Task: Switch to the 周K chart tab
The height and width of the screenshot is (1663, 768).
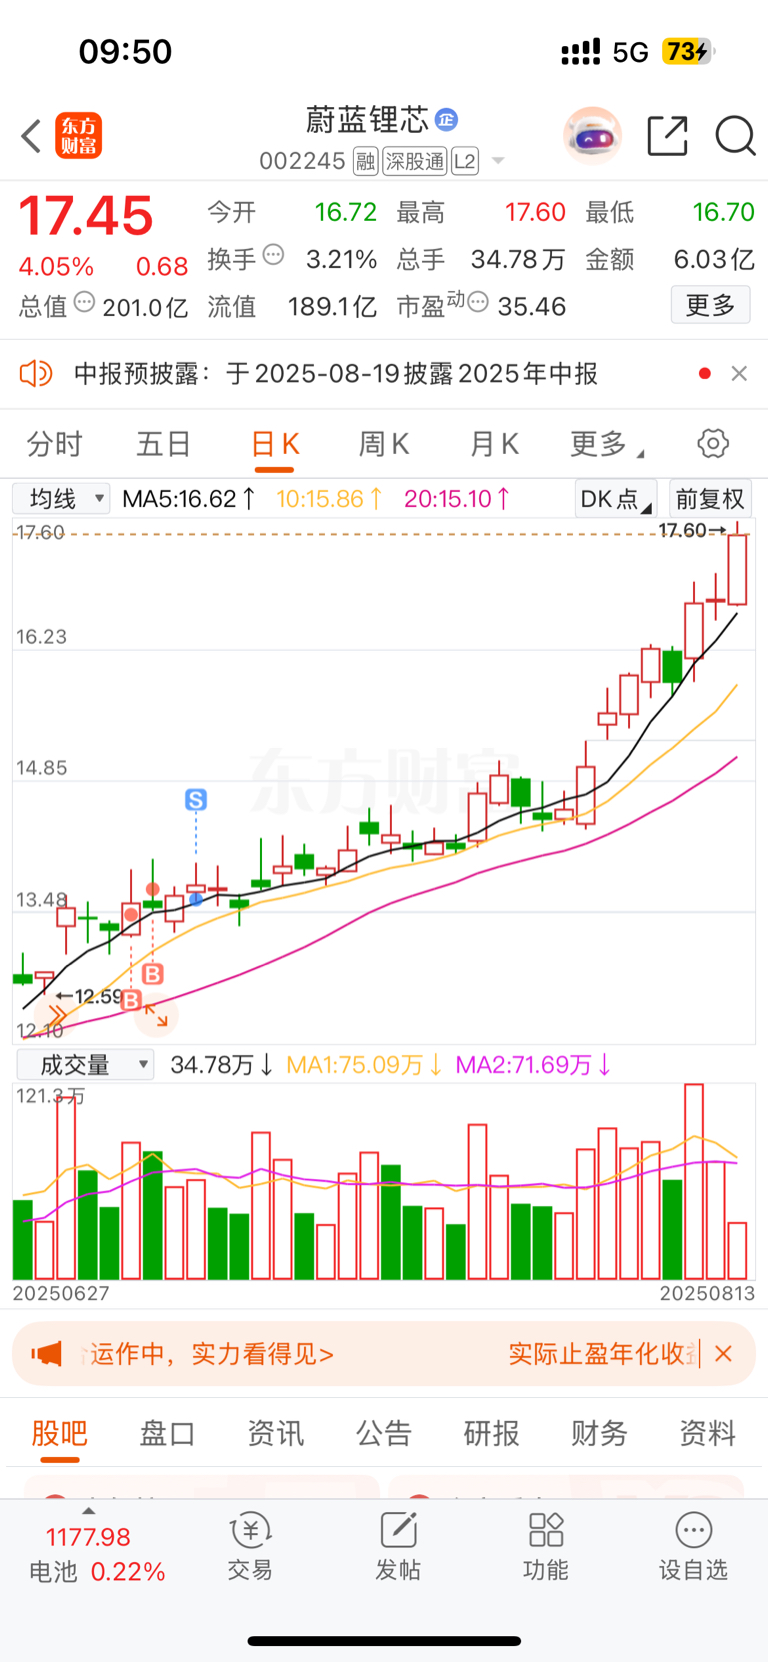Action: (x=384, y=444)
